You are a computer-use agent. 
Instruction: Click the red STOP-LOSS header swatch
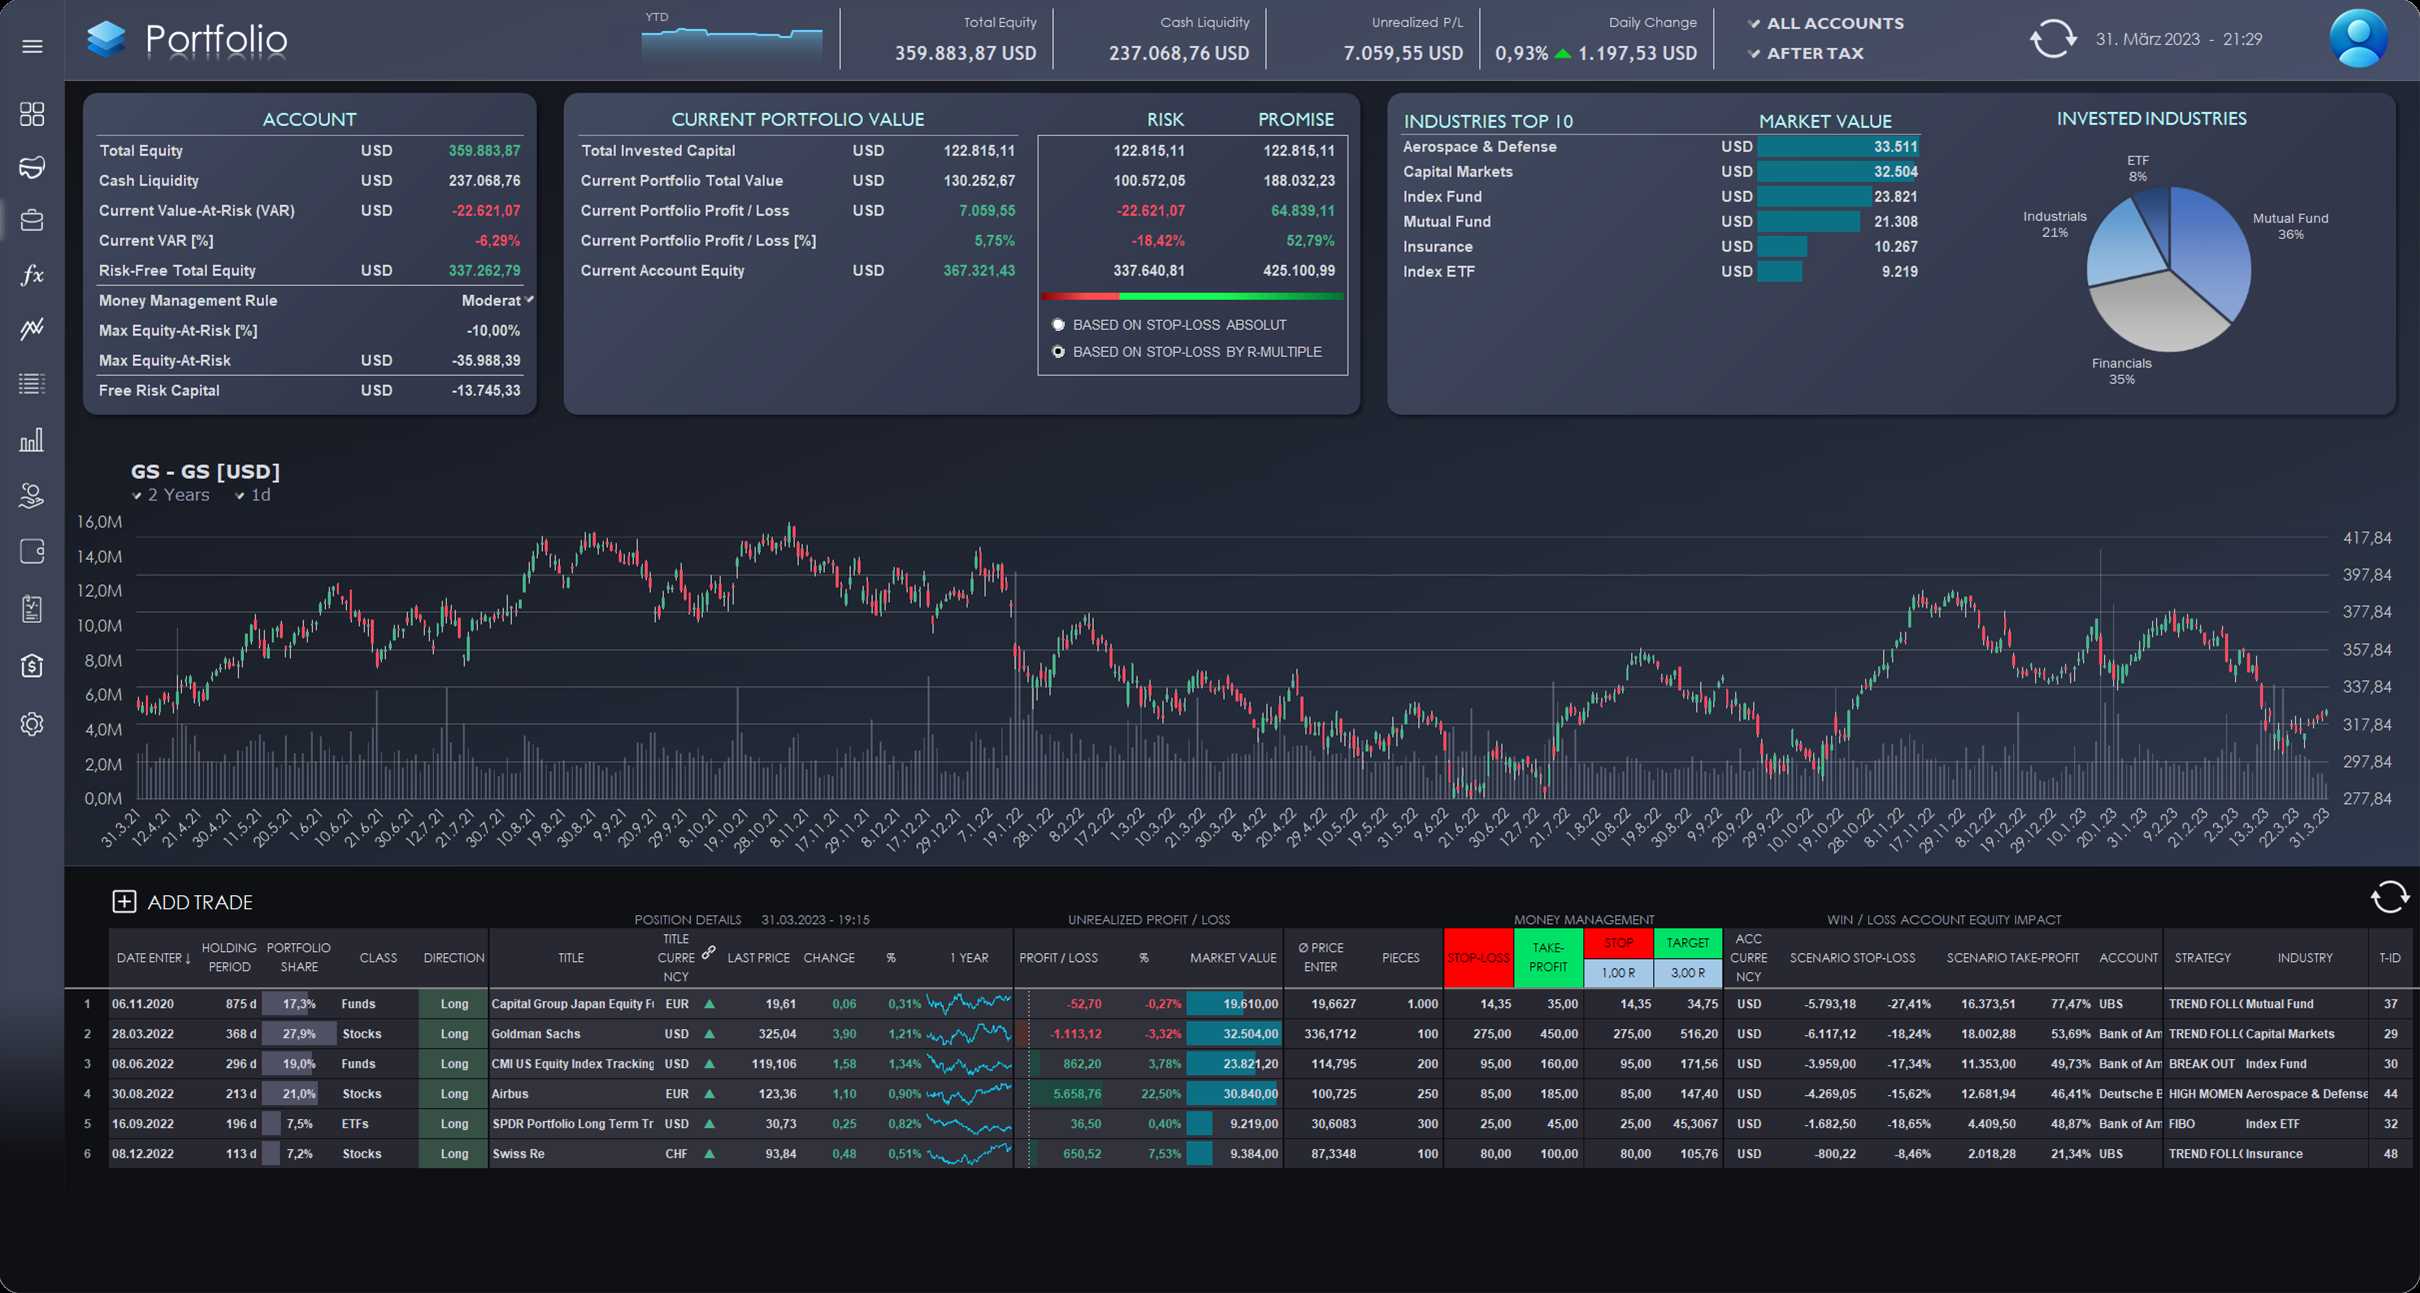tap(1478, 958)
